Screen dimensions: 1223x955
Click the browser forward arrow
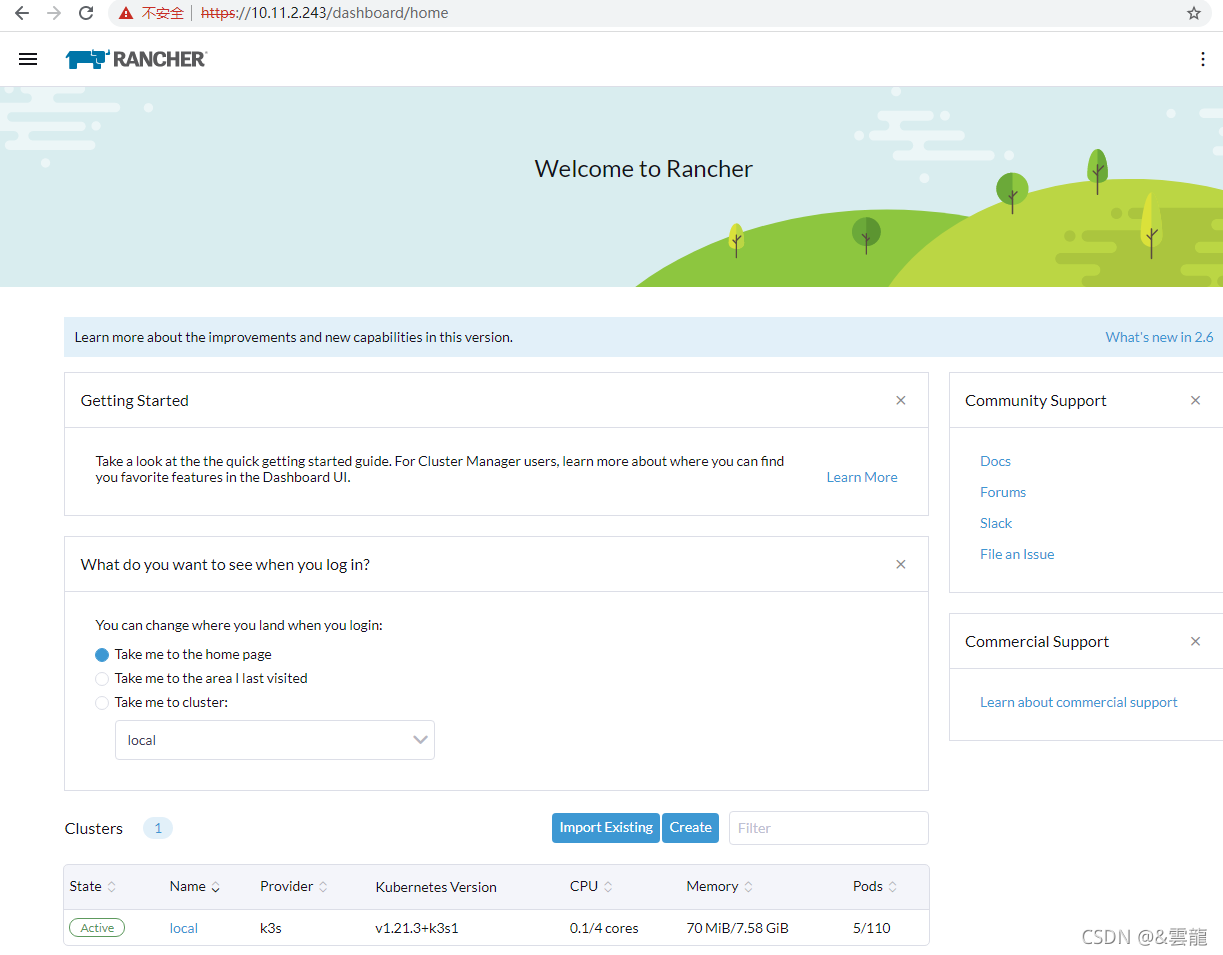(x=54, y=13)
